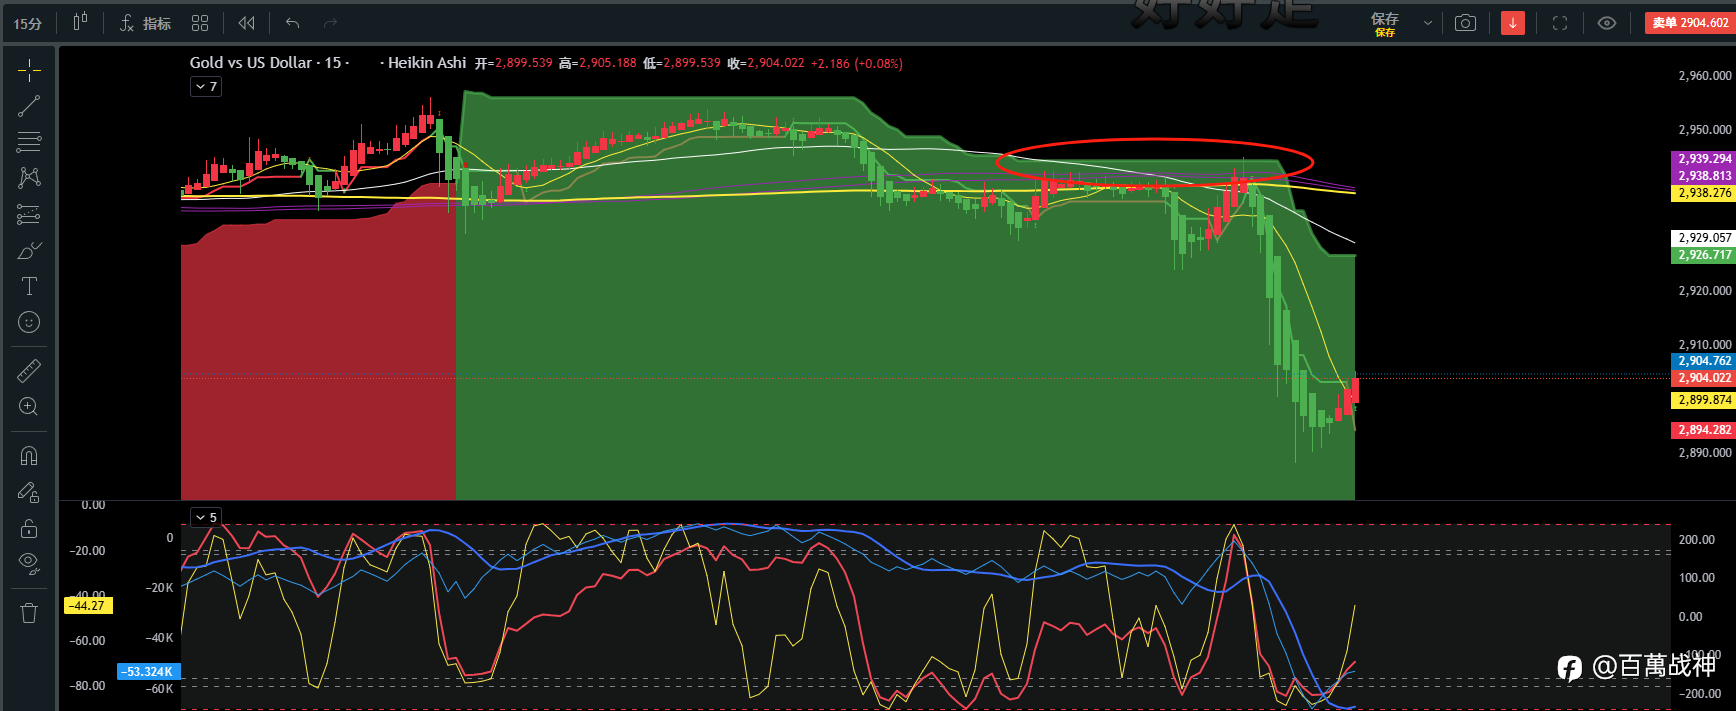Toggle lock all drawing tools

point(29,528)
